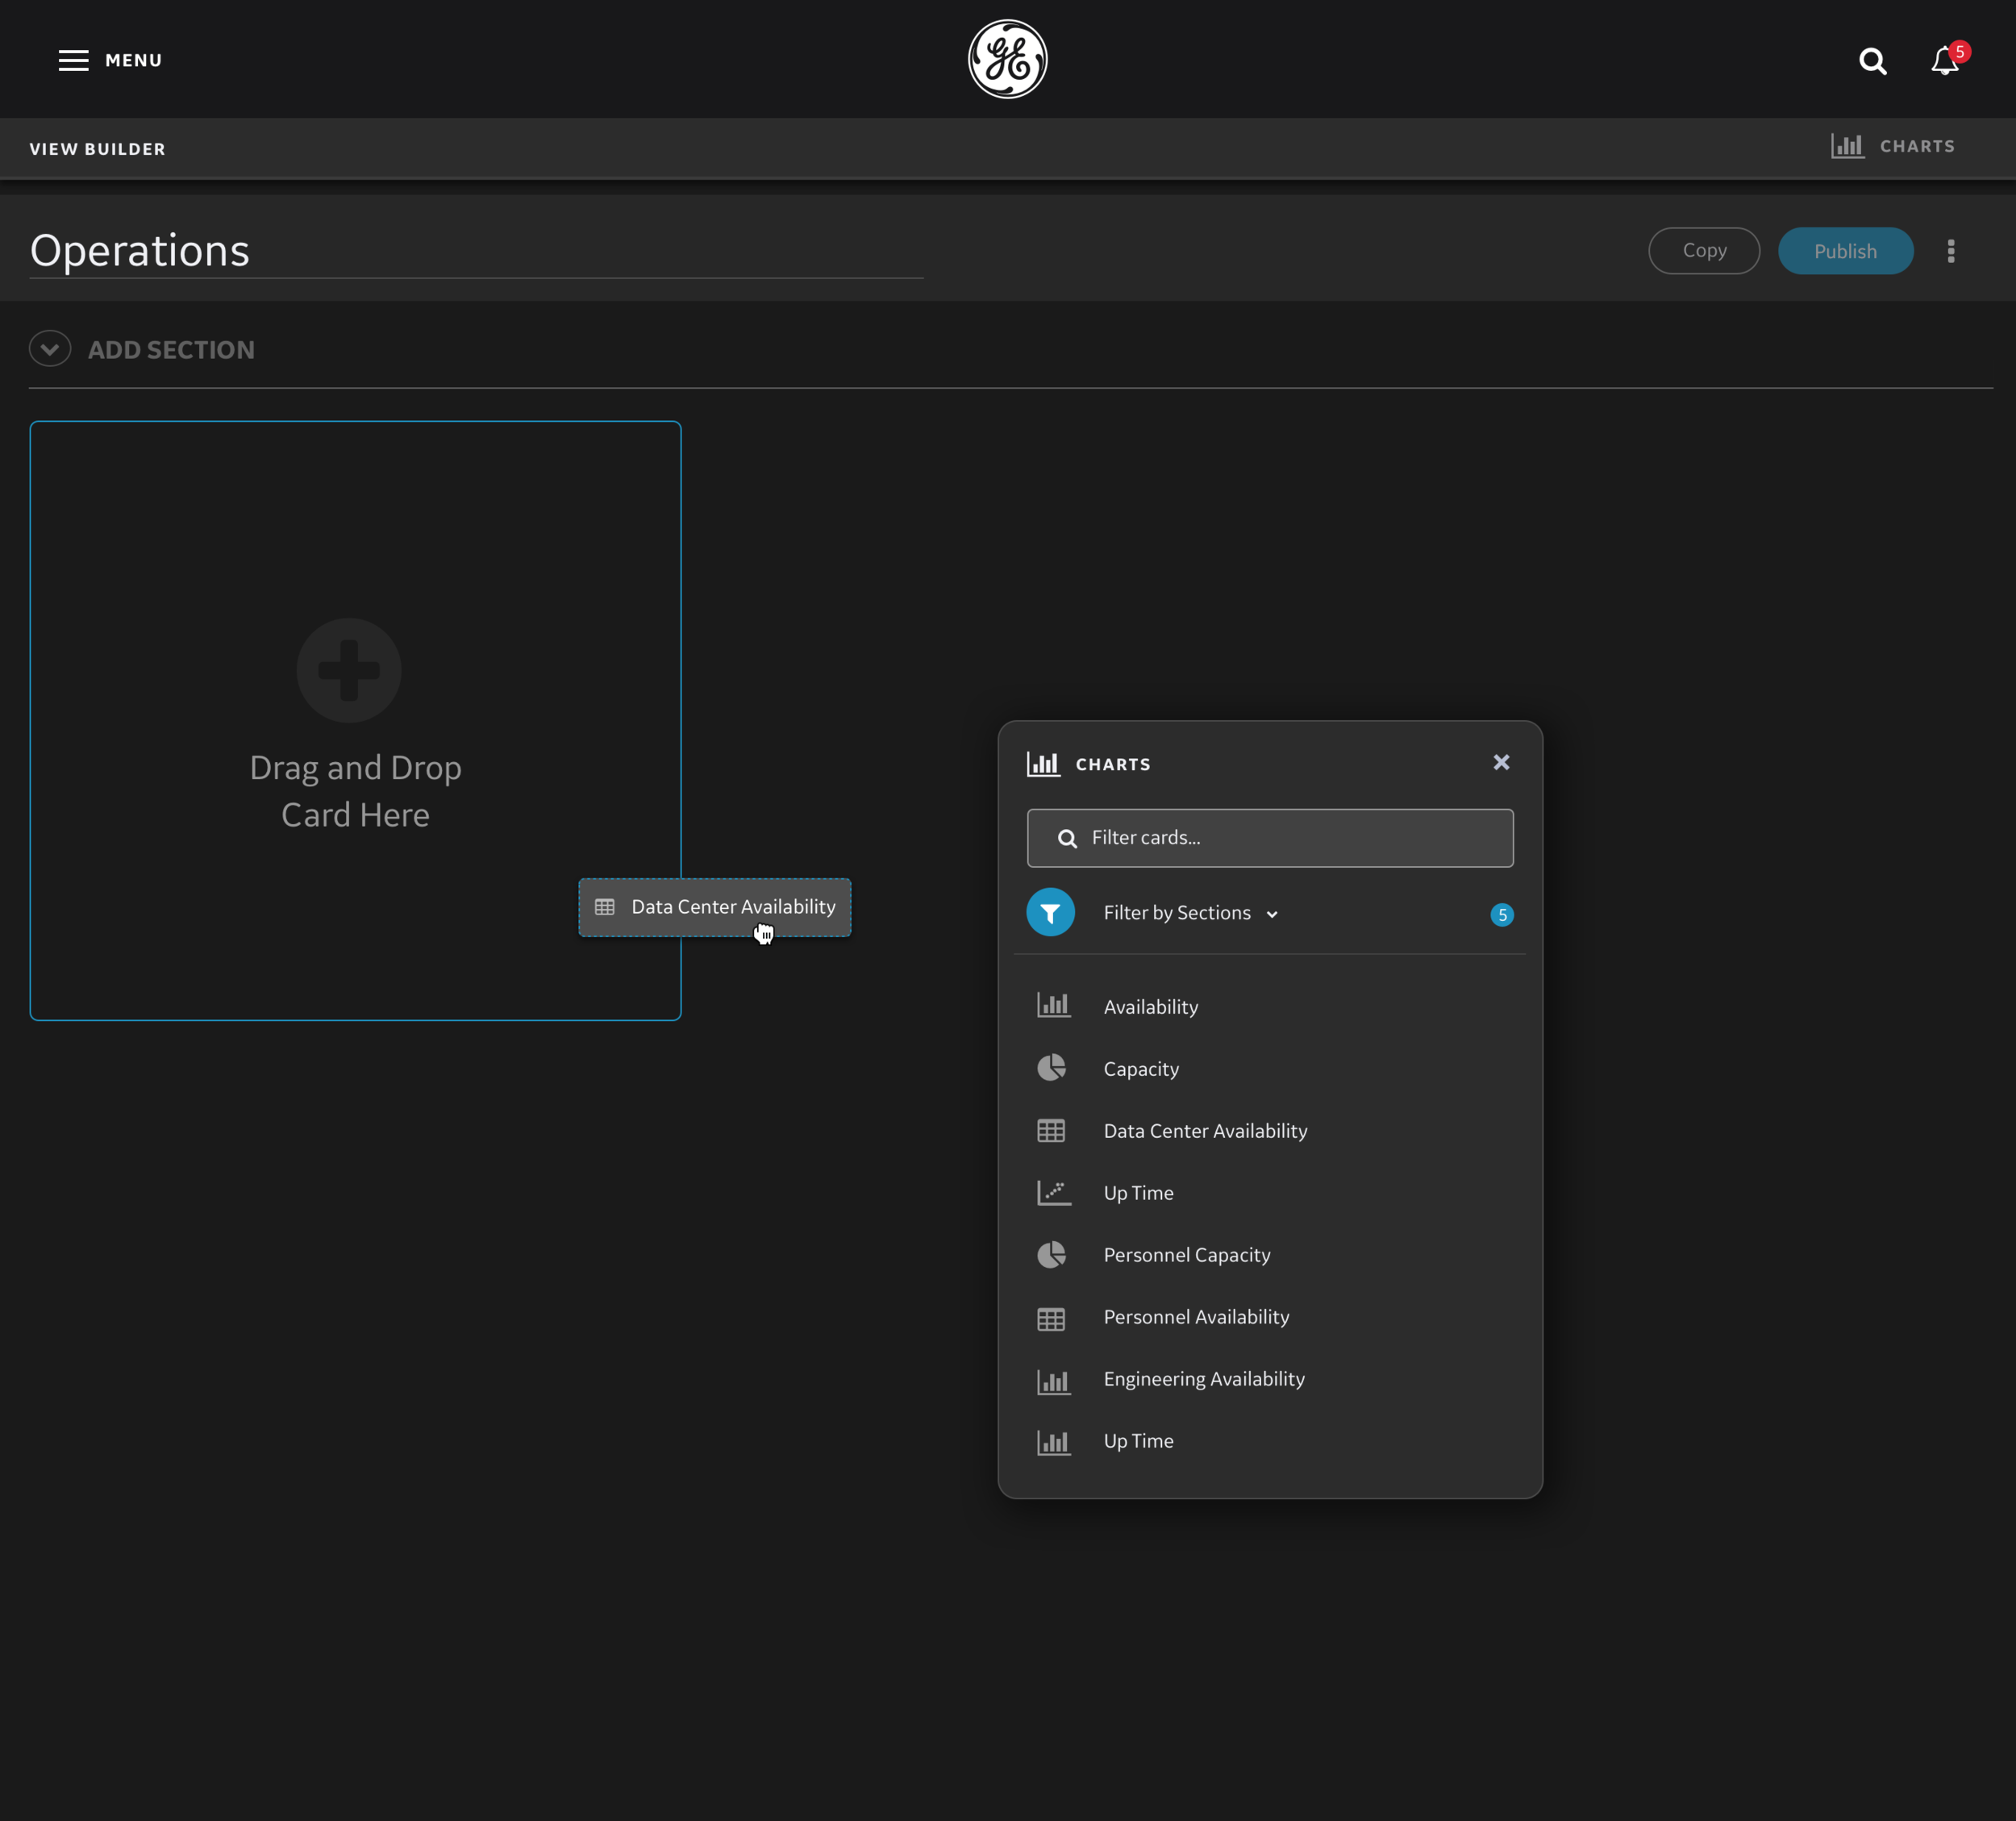
Task: Click the blue filter funnel icon
Action: 1050,913
